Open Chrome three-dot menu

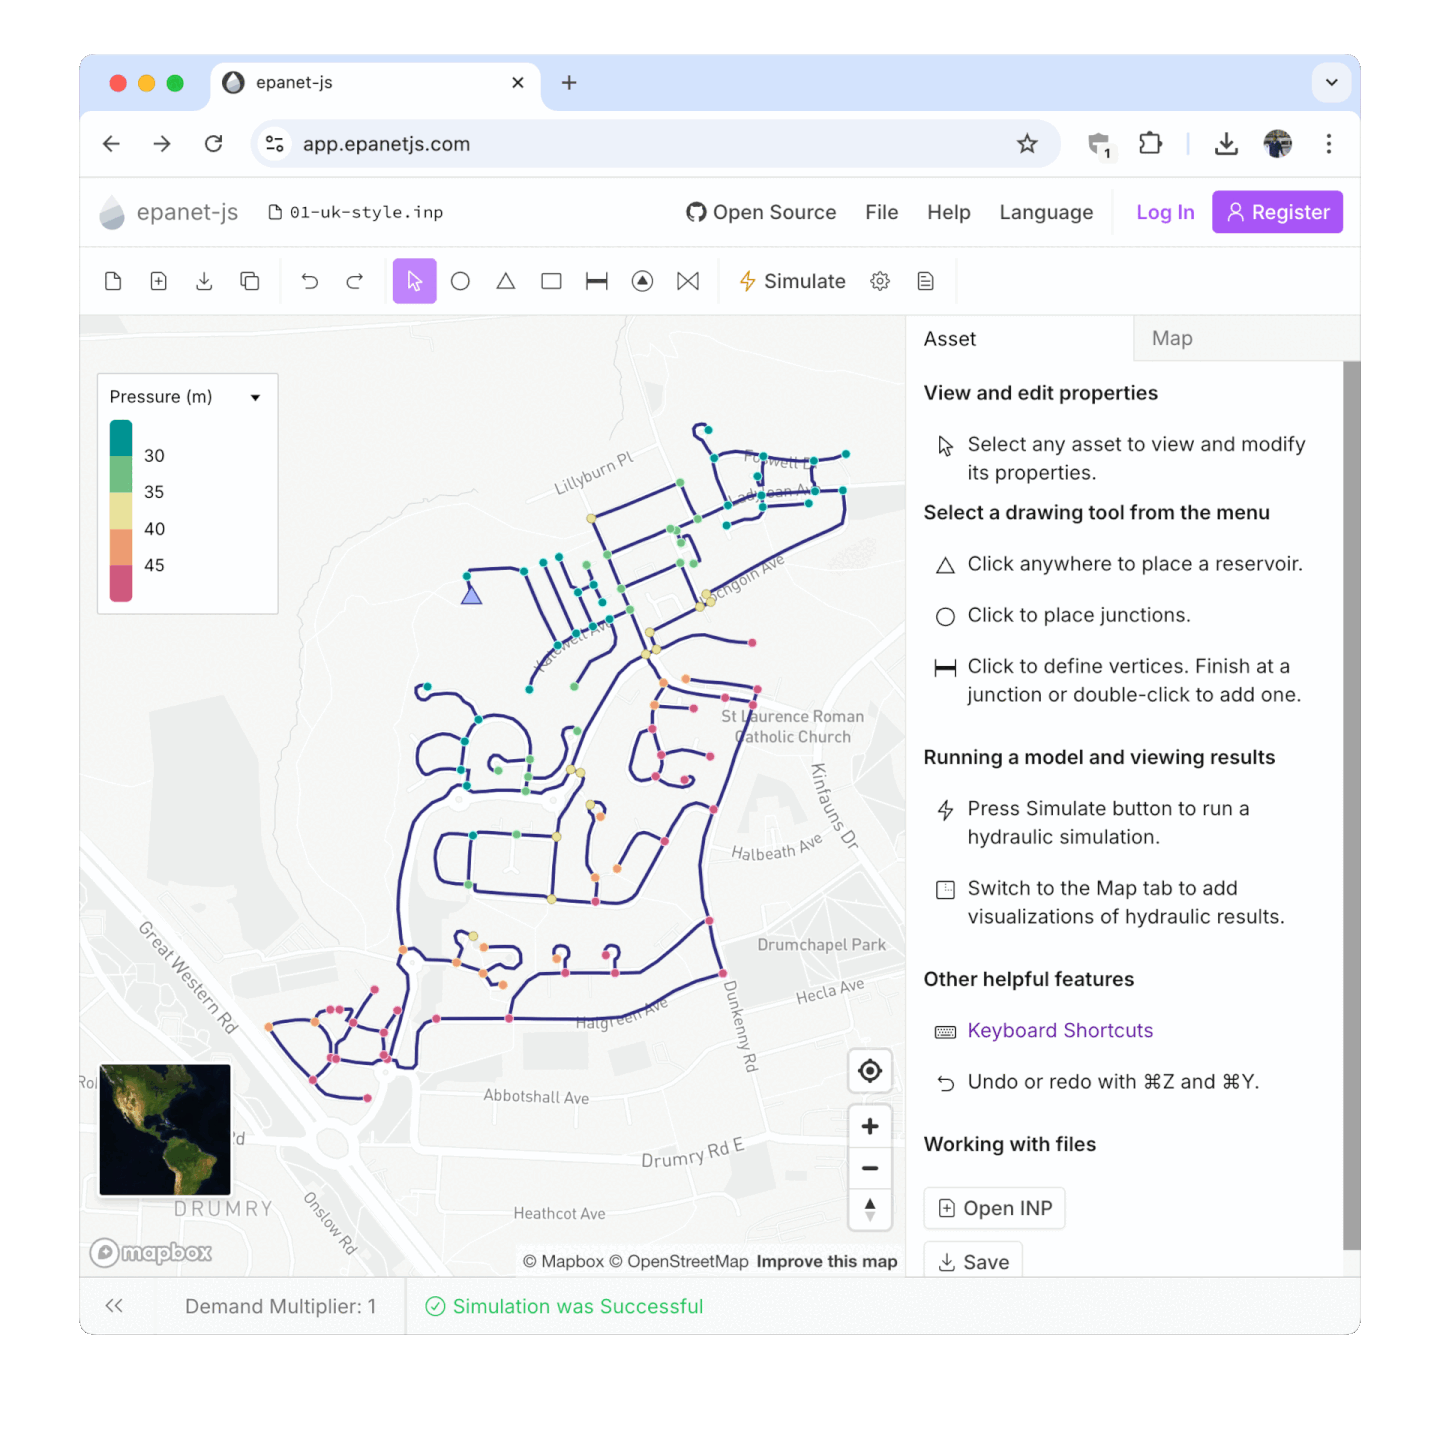pyautogui.click(x=1329, y=144)
